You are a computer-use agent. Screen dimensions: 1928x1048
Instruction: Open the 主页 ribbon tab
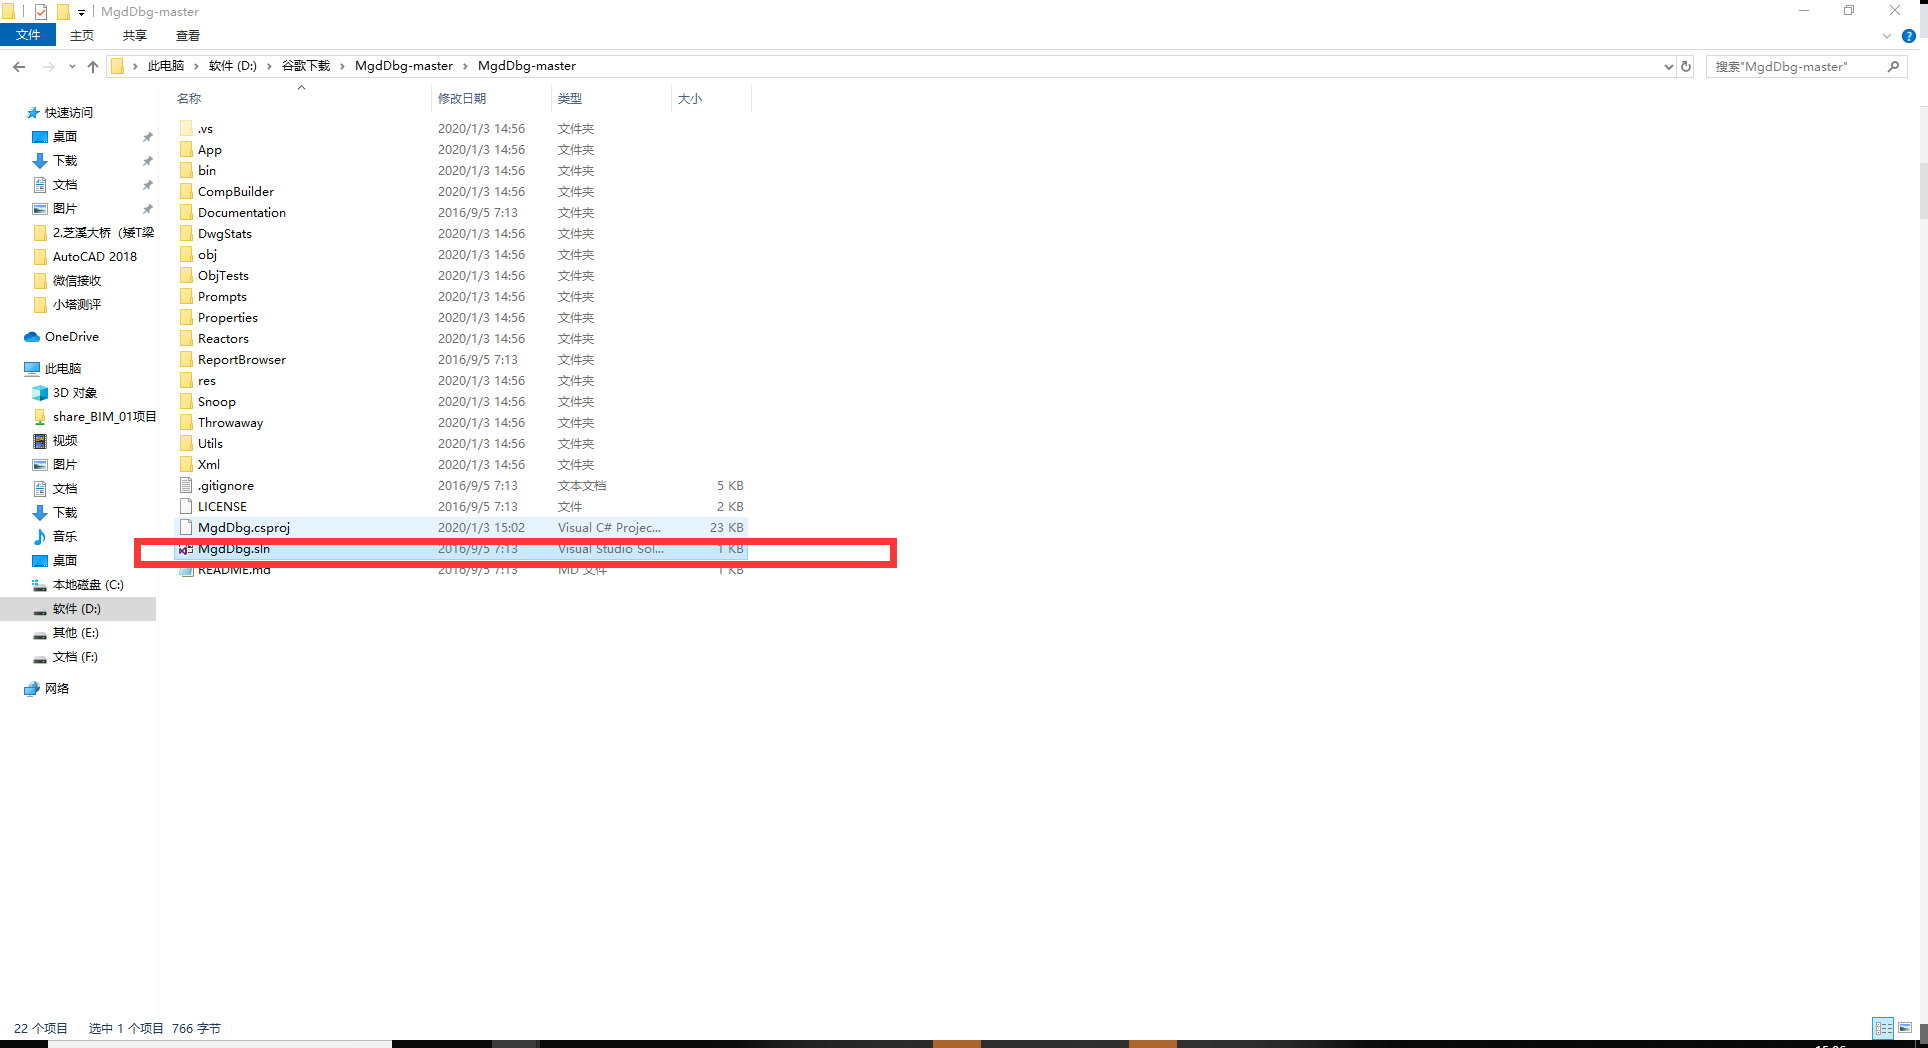[x=82, y=35]
